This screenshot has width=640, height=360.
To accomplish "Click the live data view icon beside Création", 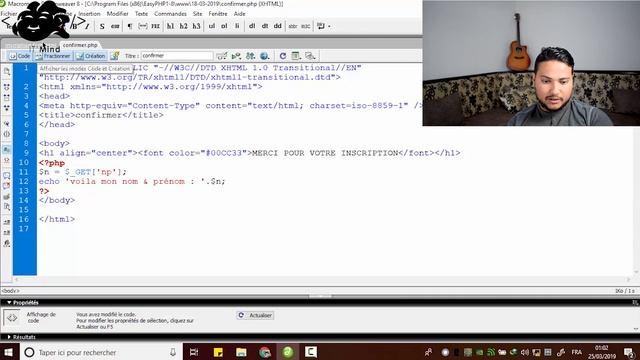I will pyautogui.click(x=115, y=56).
